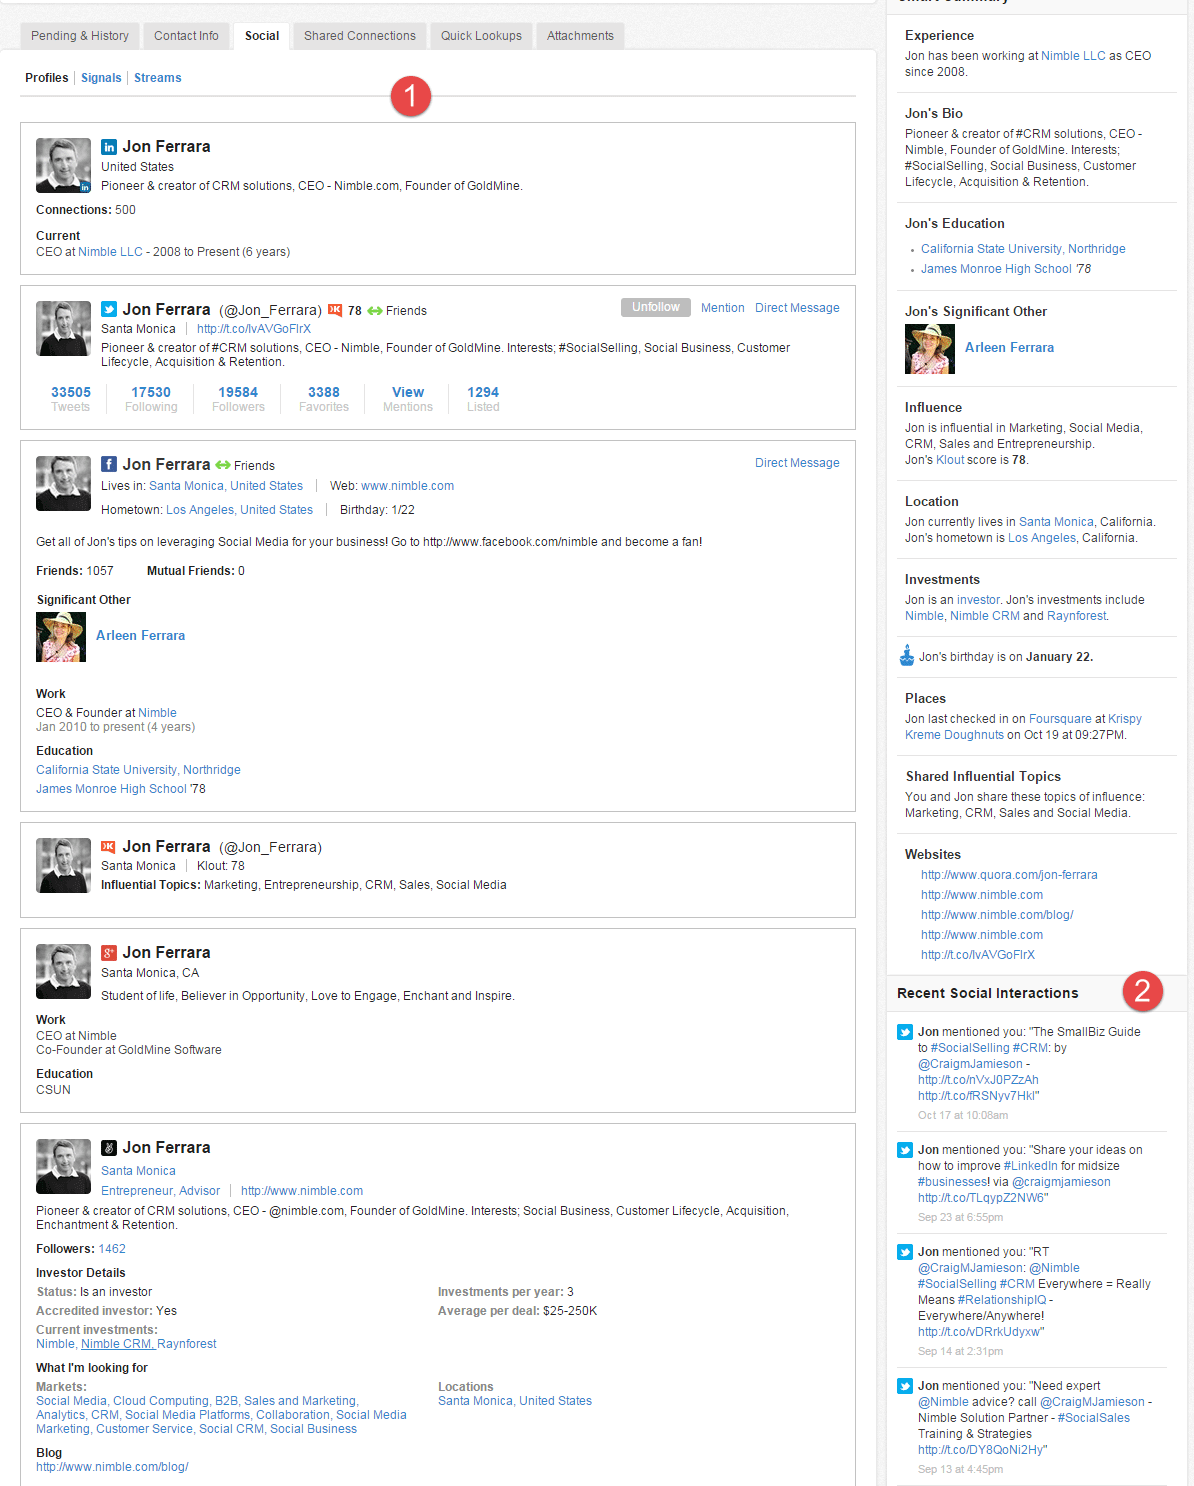This screenshot has width=1194, height=1486.
Task: Unfollow Jon Ferrara on Twitter
Action: click(x=655, y=307)
